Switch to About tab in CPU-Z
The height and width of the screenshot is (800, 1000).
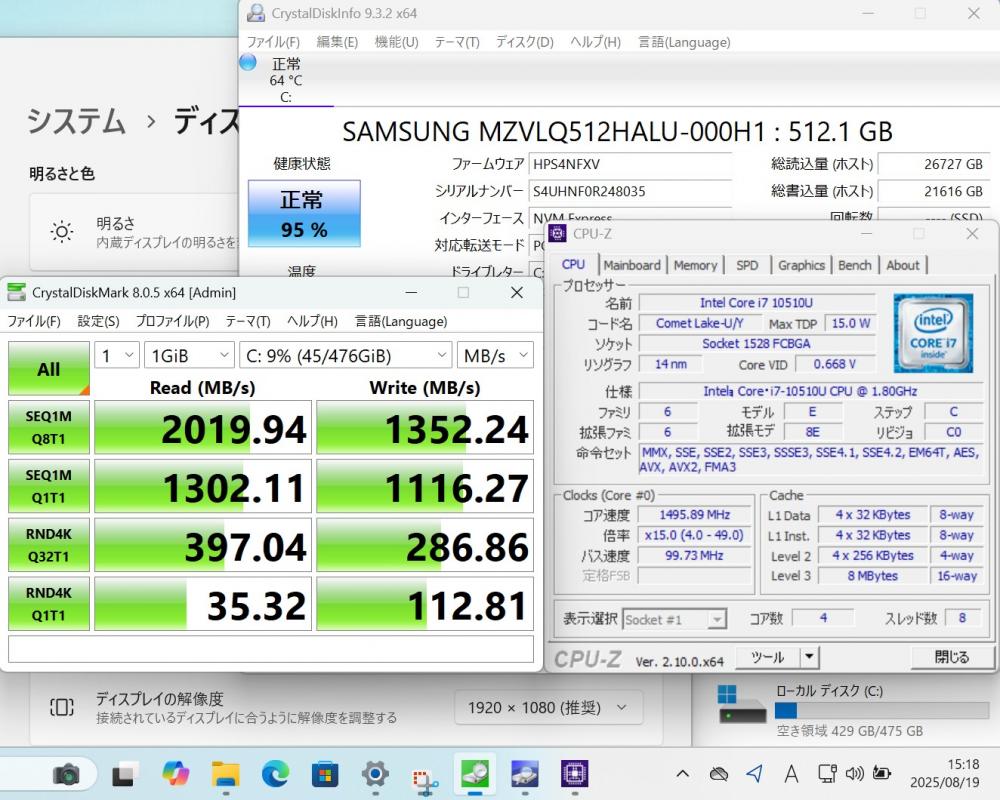click(x=902, y=265)
